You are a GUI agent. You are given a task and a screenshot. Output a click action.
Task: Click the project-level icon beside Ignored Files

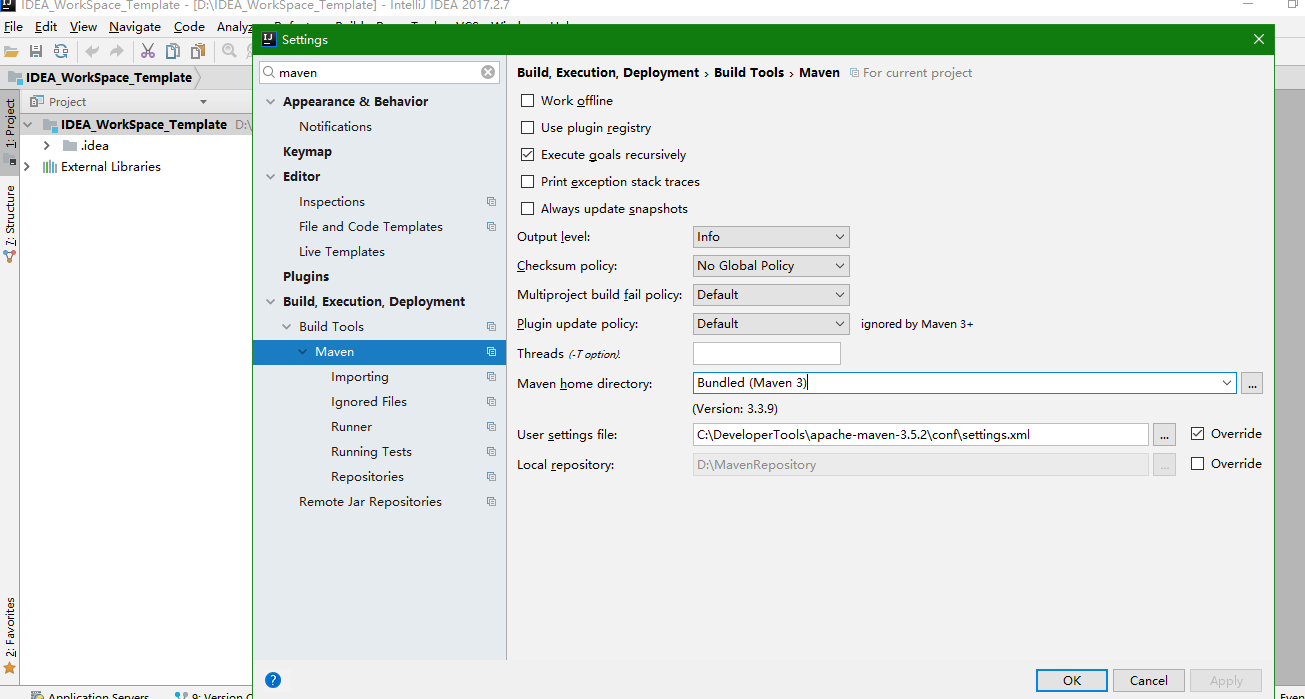[491, 402]
